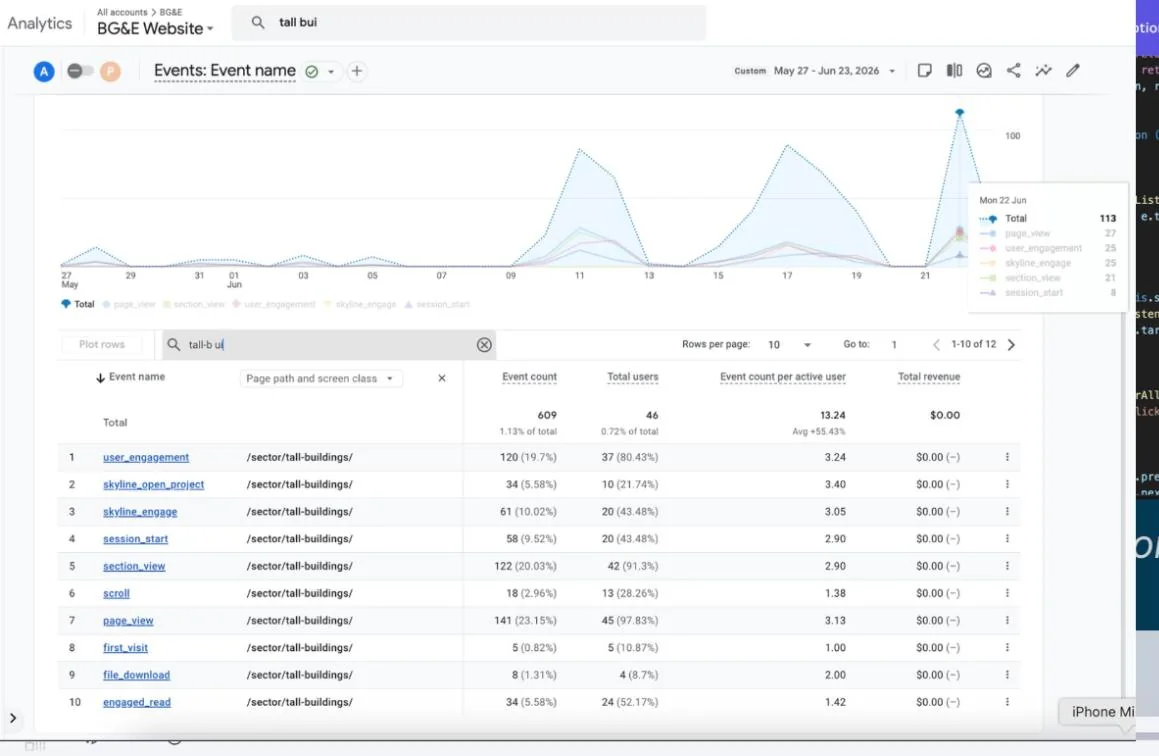Toggle section_view series in chart legend

tap(194, 304)
